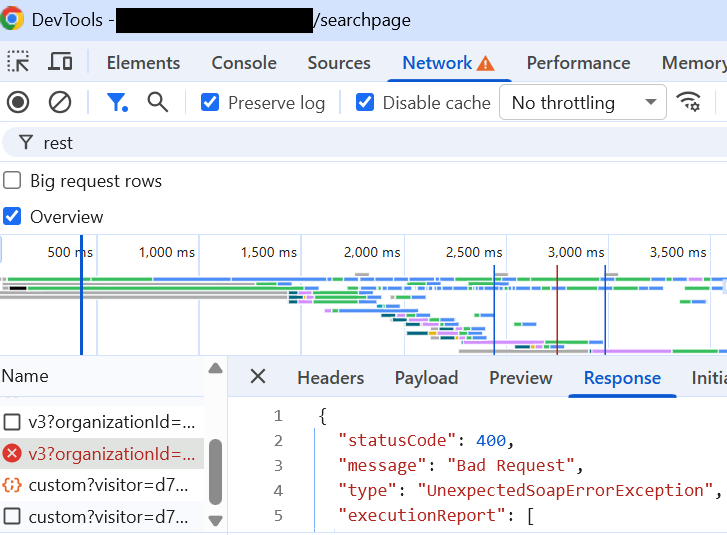
Task: Open the Memory tab
Action: [x=694, y=63]
